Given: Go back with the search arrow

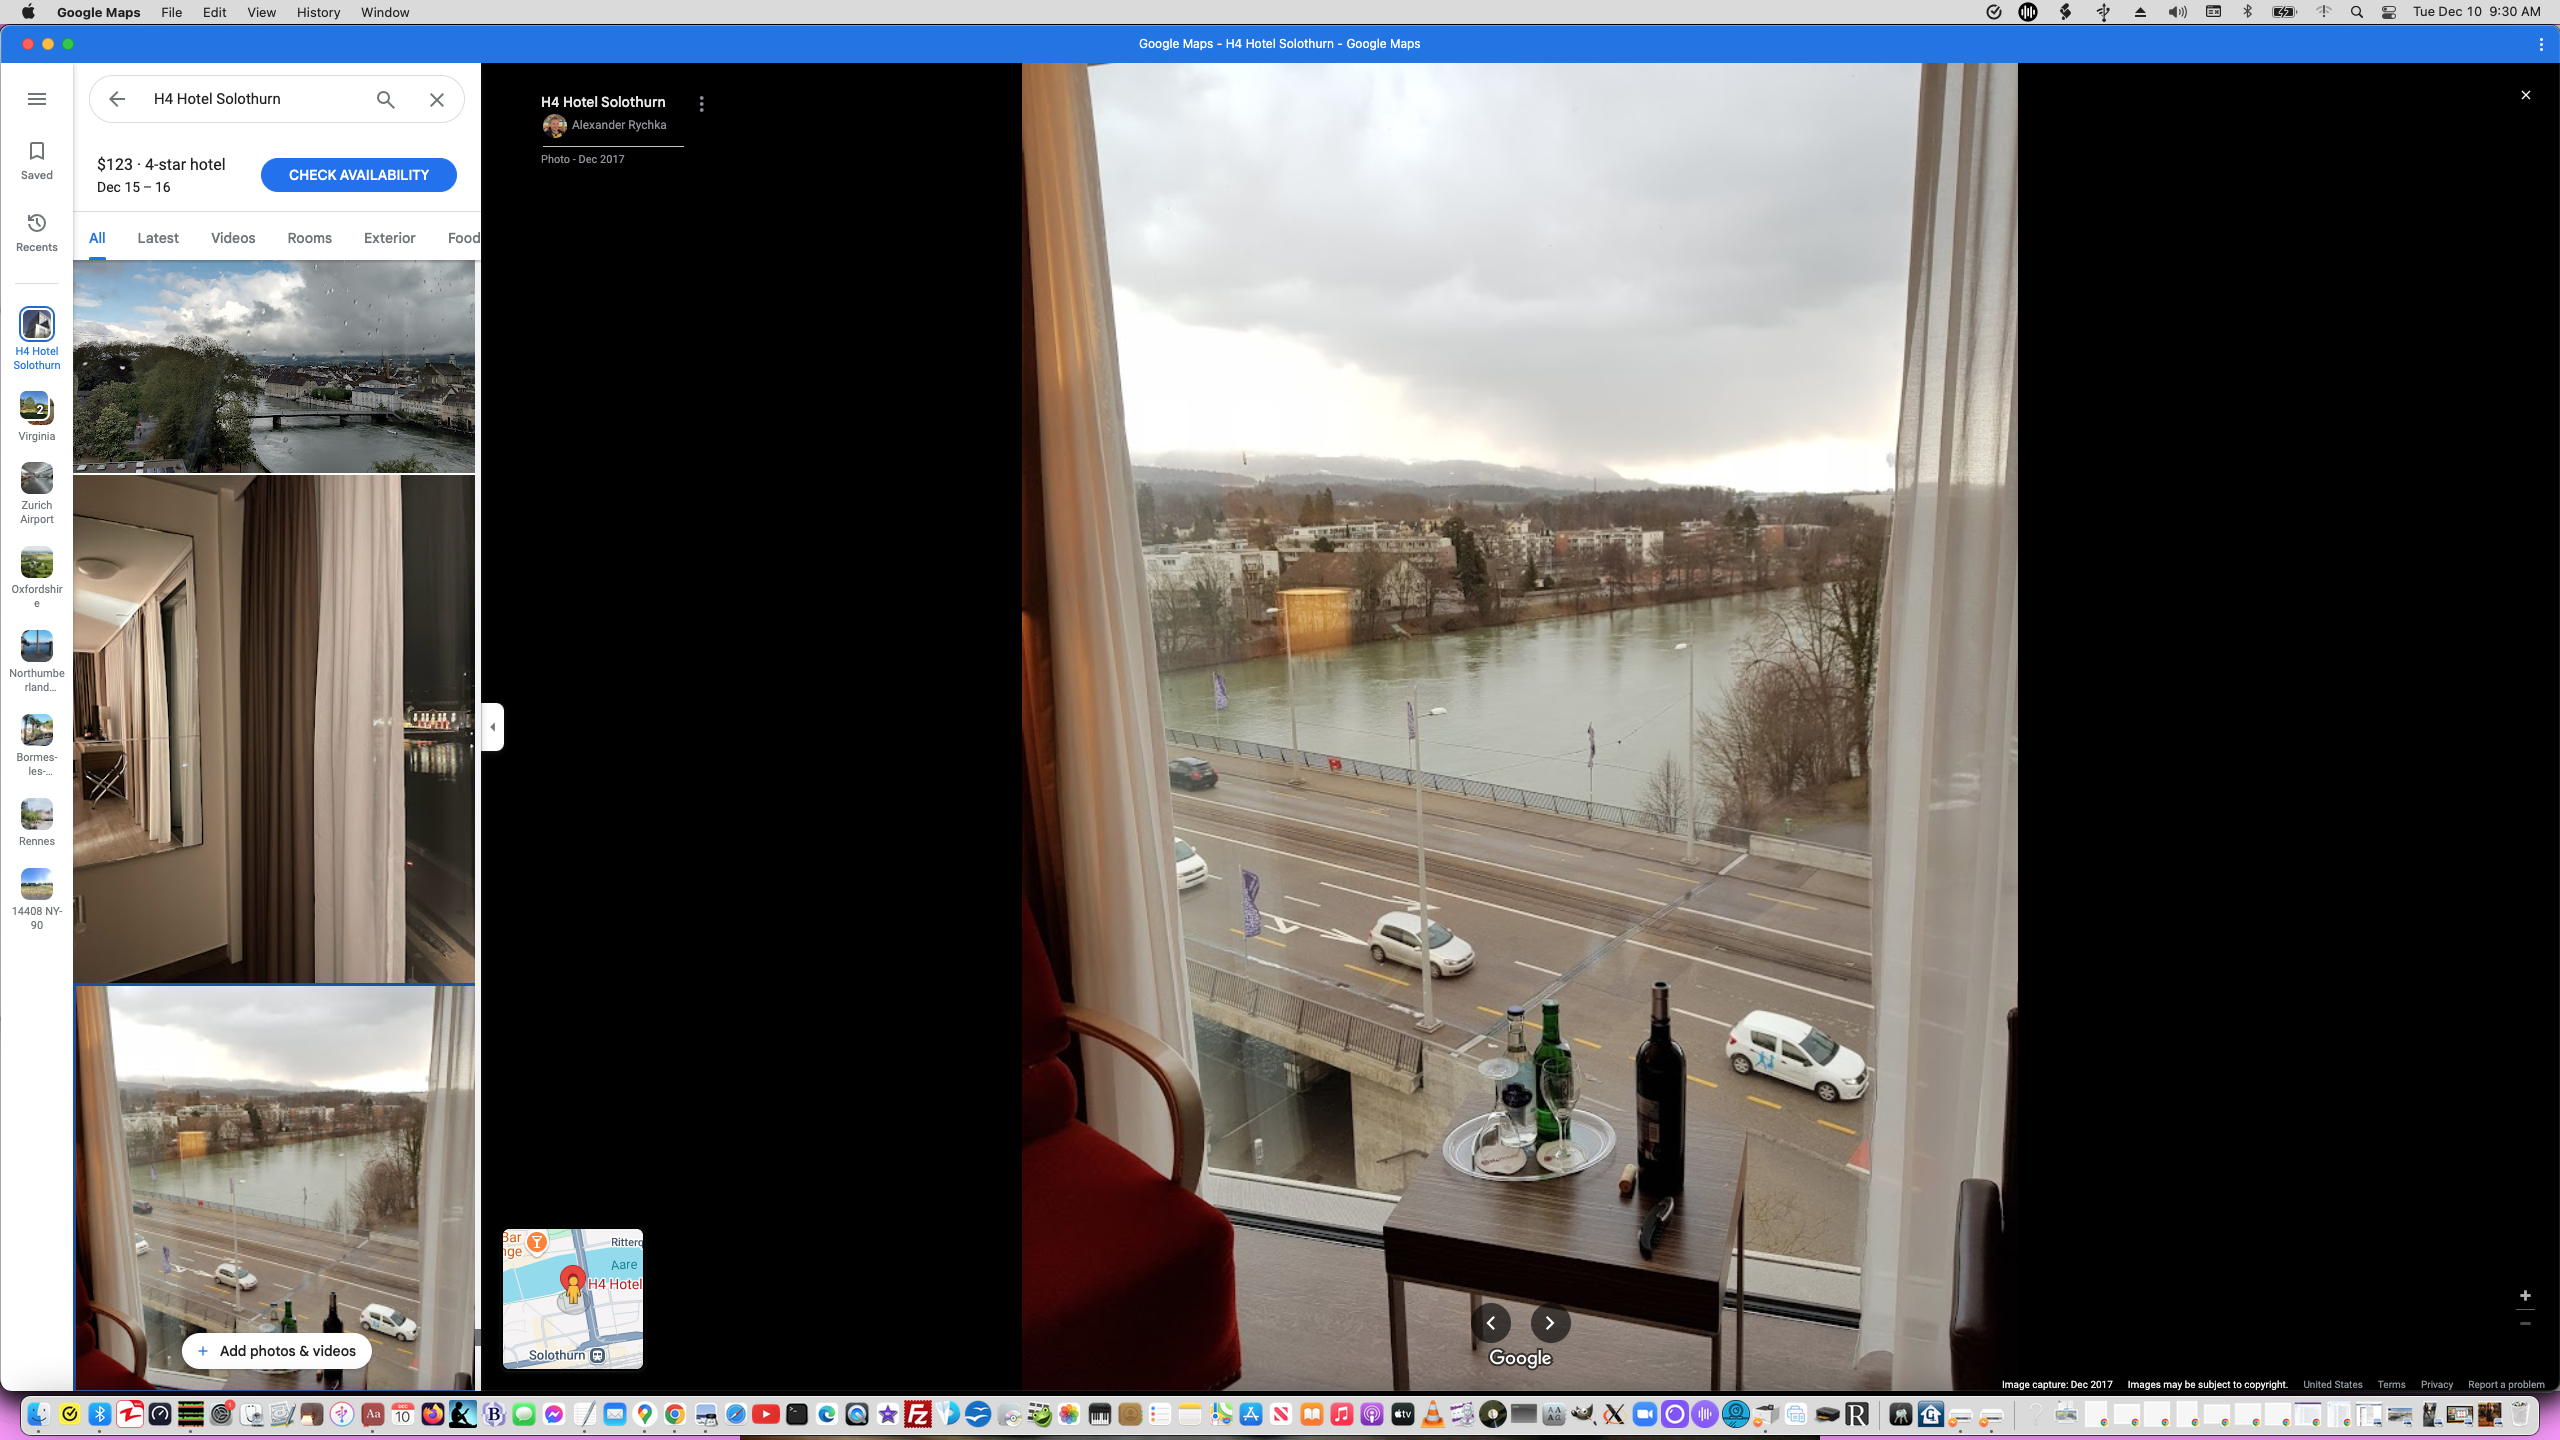Looking at the screenshot, I should (117, 99).
